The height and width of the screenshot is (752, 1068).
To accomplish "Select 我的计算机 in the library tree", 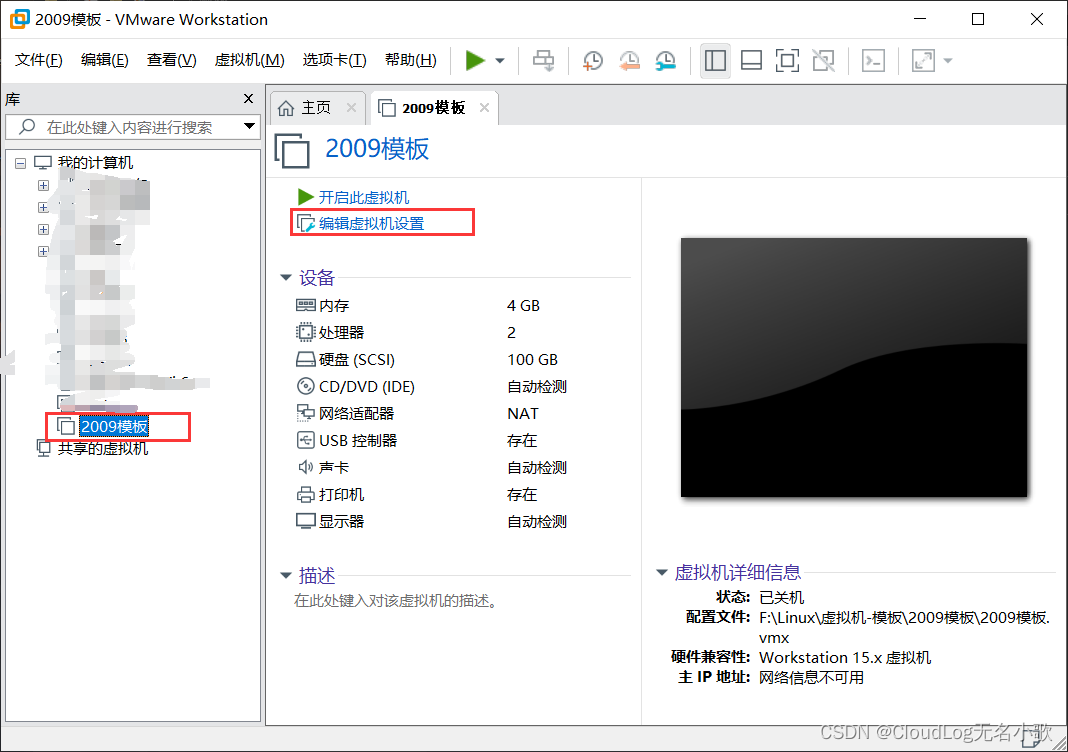I will 95,163.
